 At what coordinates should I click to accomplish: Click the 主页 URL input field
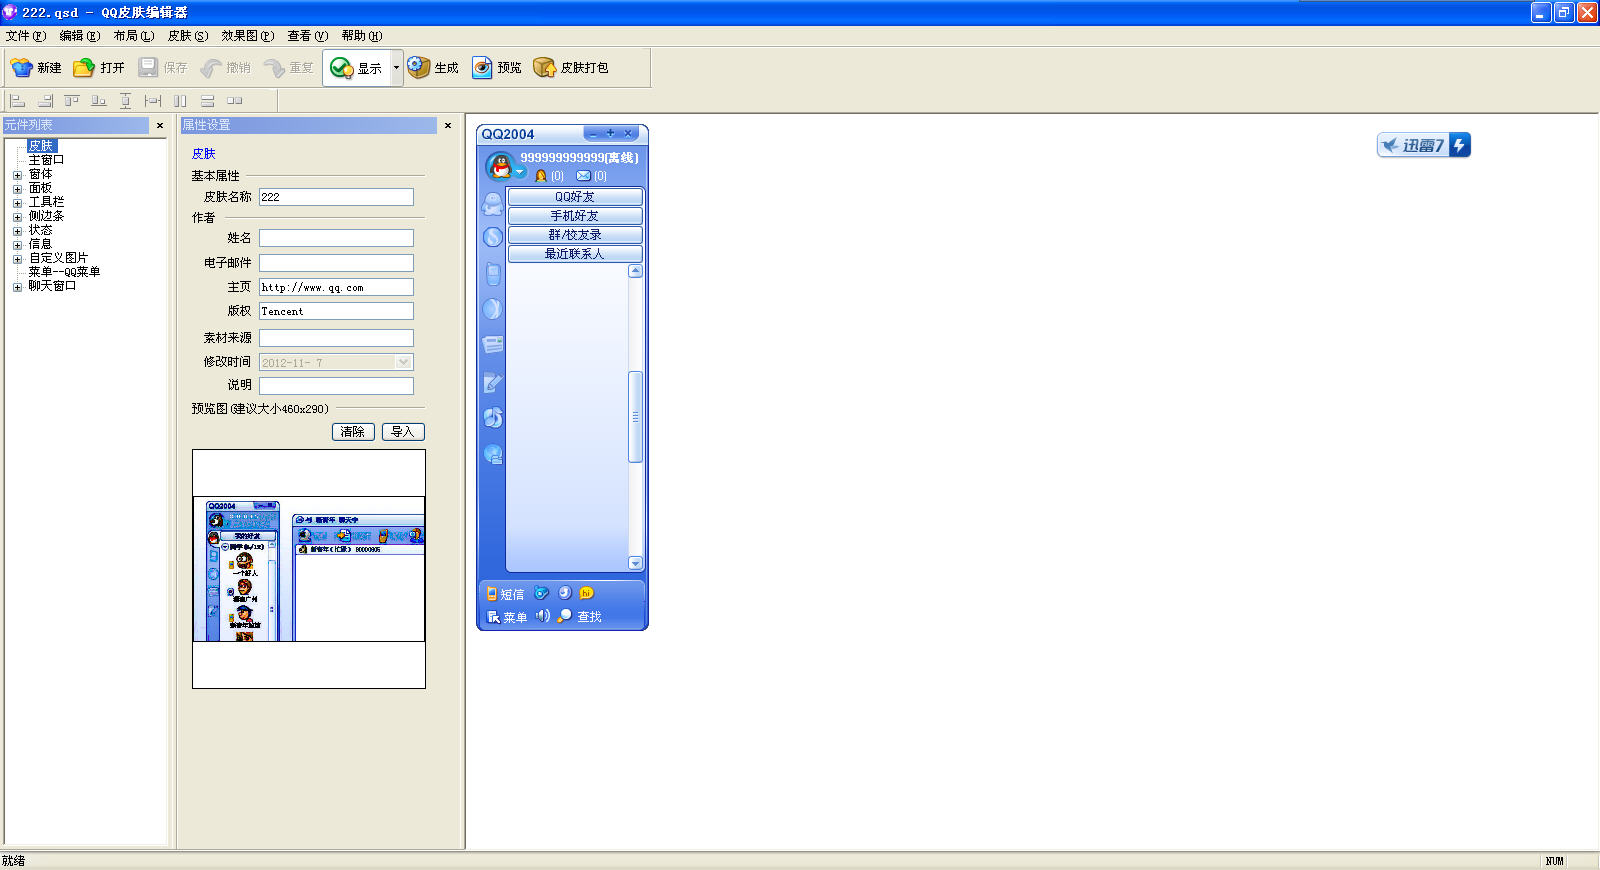tap(336, 287)
